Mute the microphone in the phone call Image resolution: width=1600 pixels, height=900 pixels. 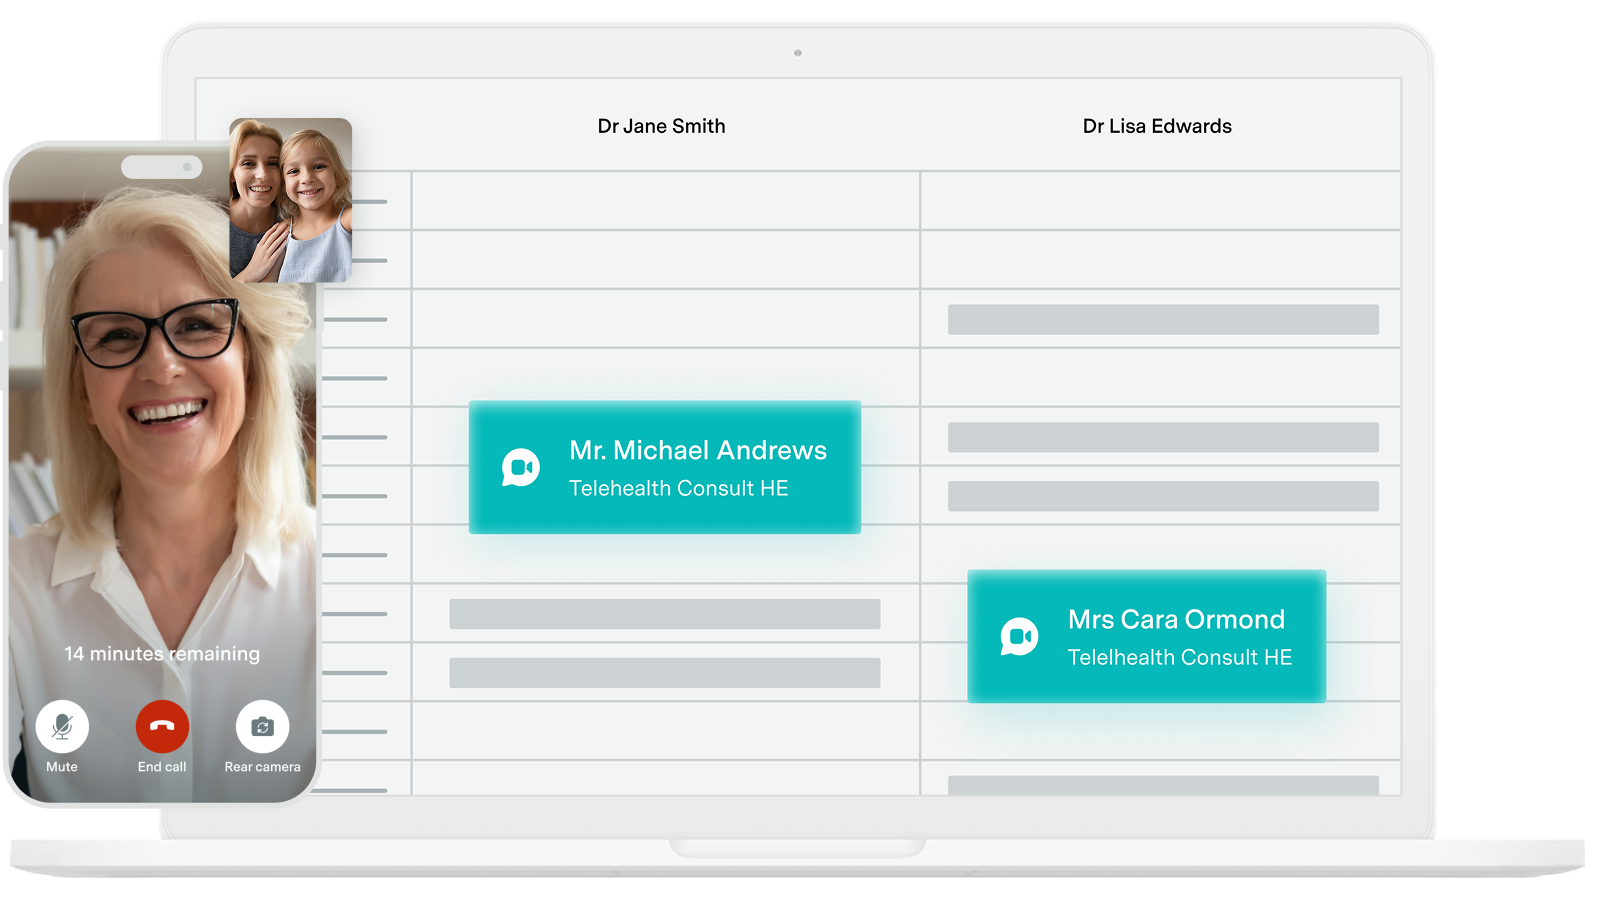(62, 726)
